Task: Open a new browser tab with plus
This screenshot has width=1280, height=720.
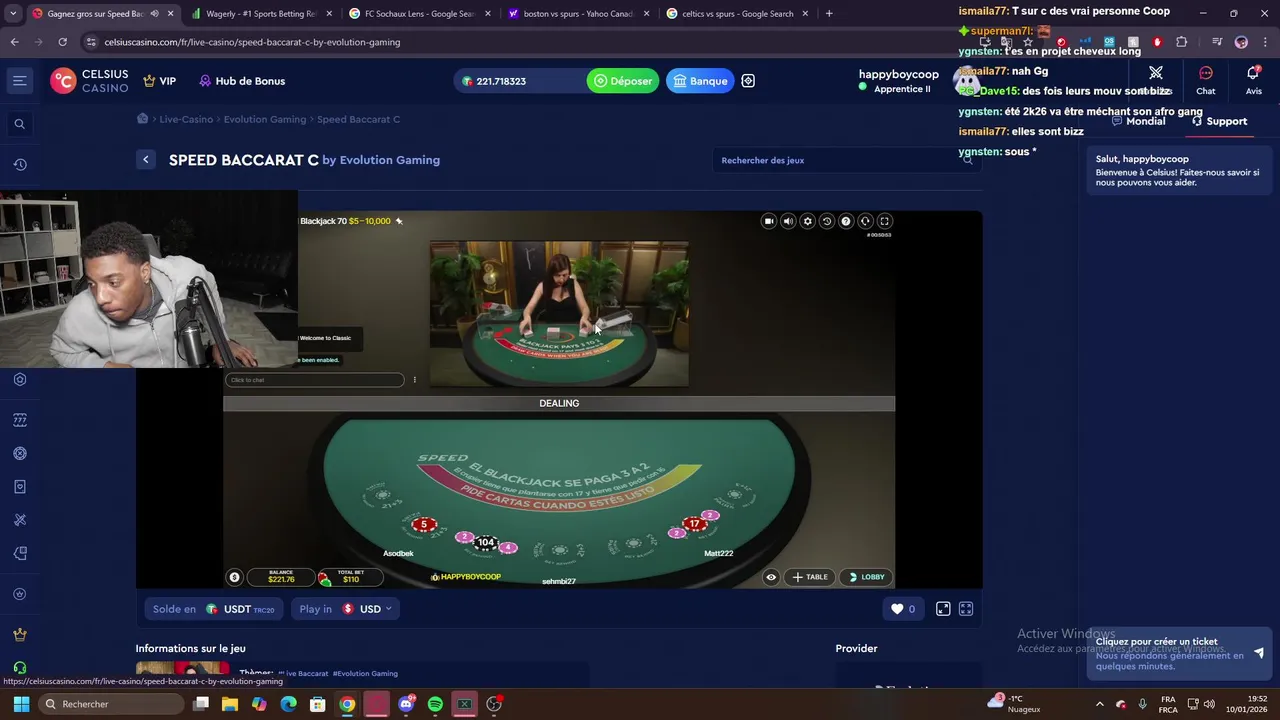Action: coord(829,14)
